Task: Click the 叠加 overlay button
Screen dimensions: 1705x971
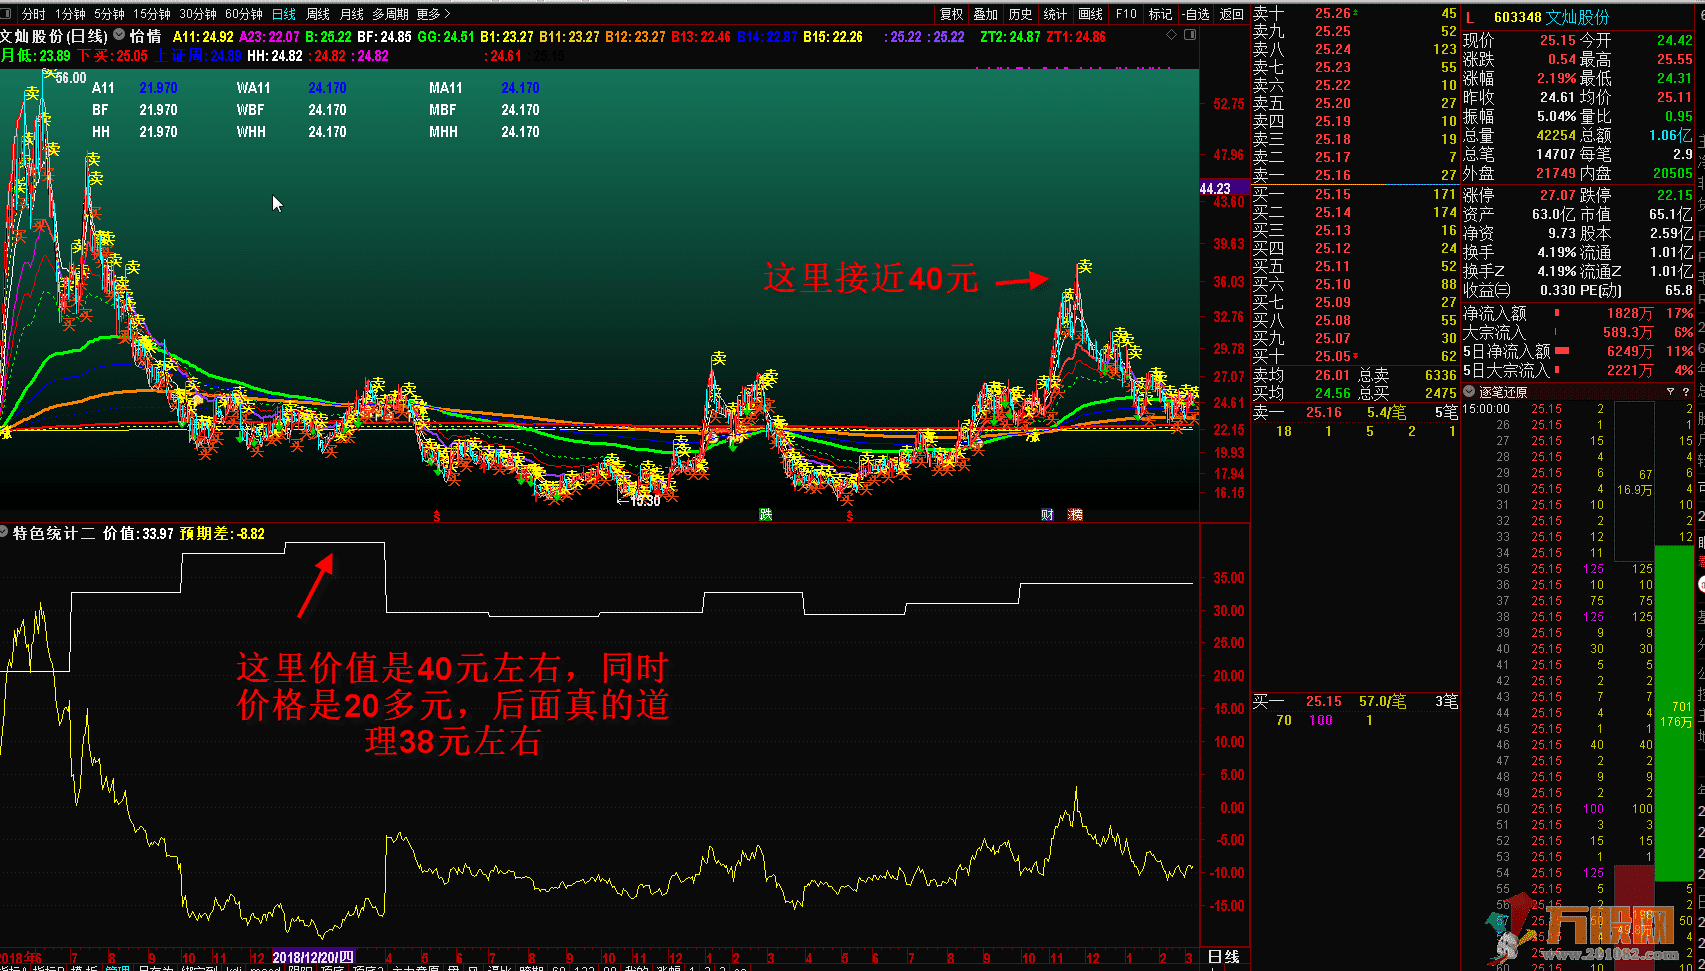Action: (x=986, y=14)
